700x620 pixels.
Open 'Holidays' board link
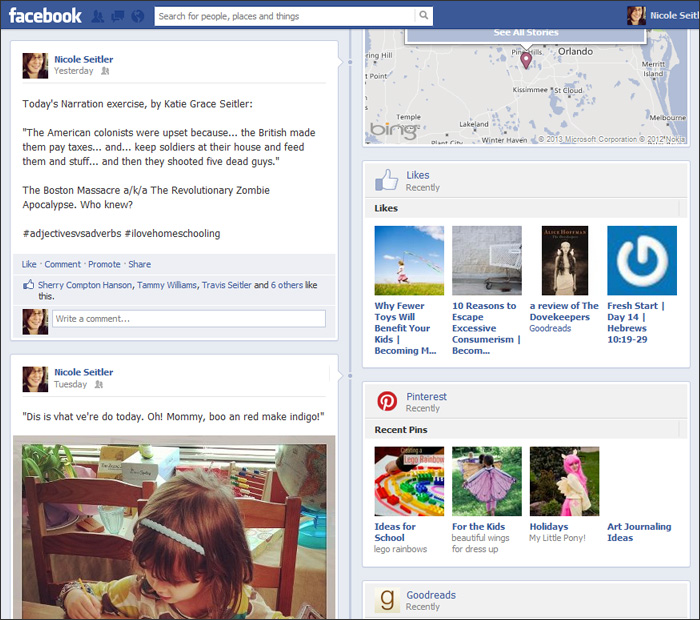[549, 527]
